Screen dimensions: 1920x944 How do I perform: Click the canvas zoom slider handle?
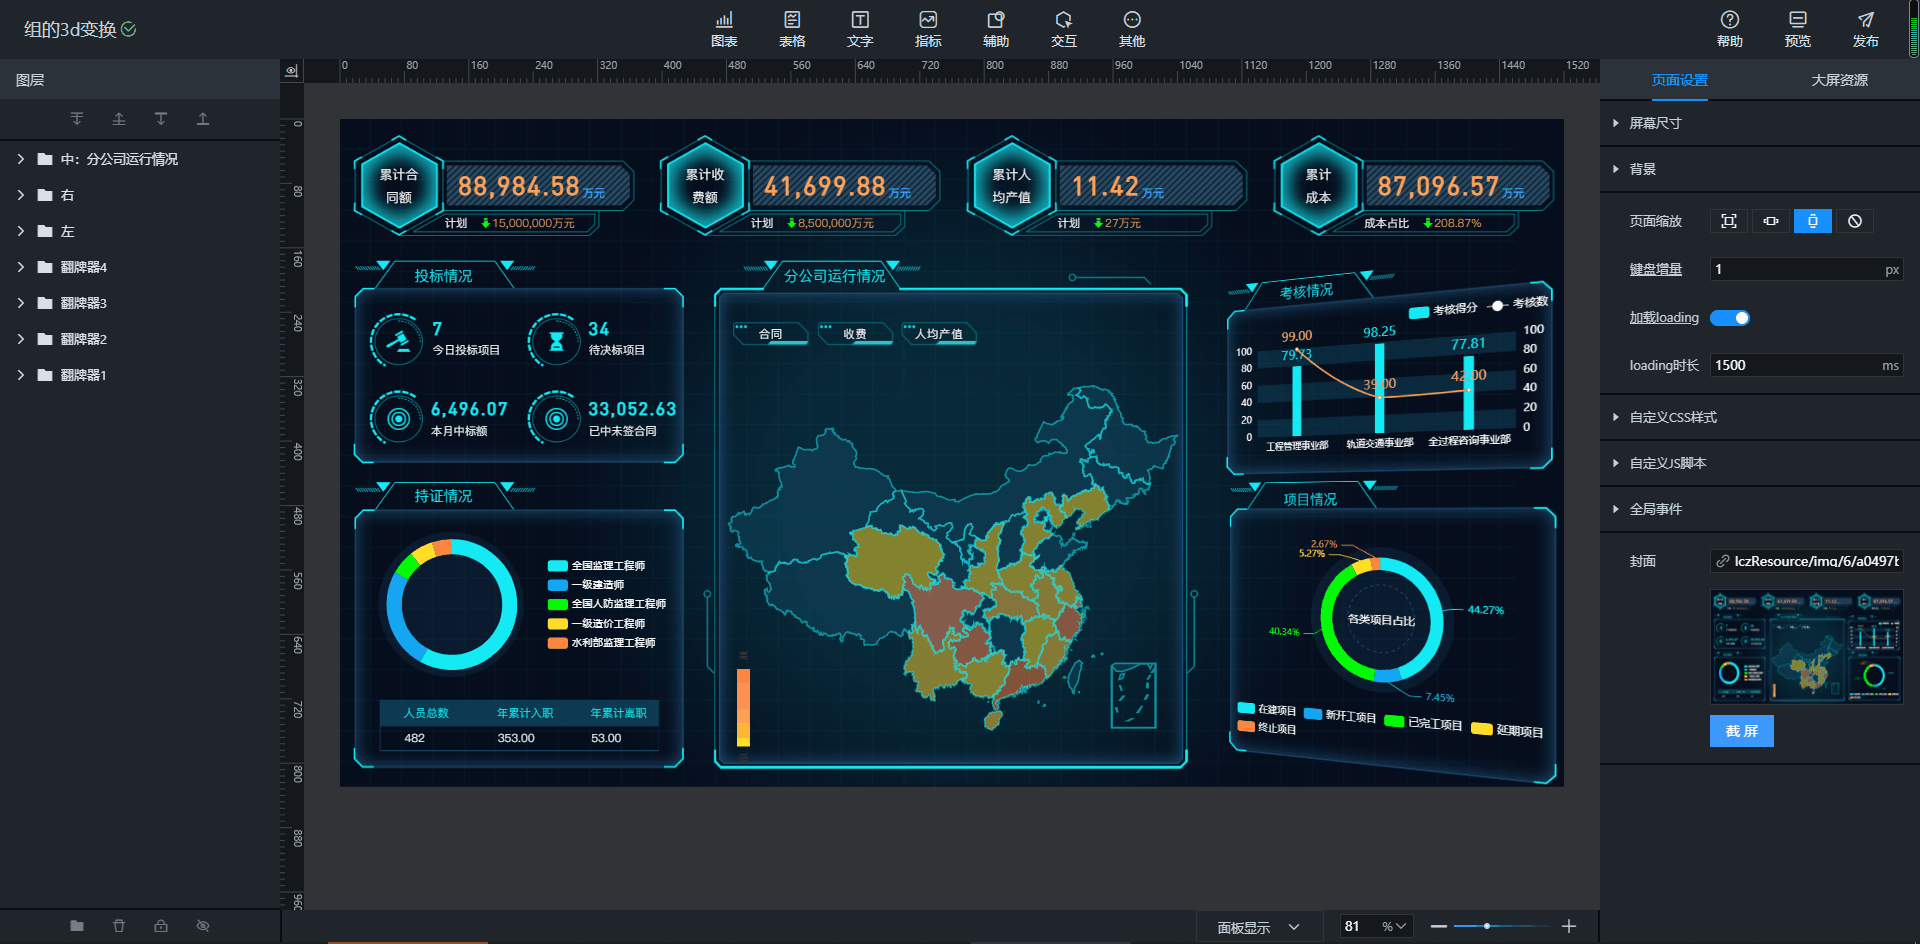coord(1487,927)
